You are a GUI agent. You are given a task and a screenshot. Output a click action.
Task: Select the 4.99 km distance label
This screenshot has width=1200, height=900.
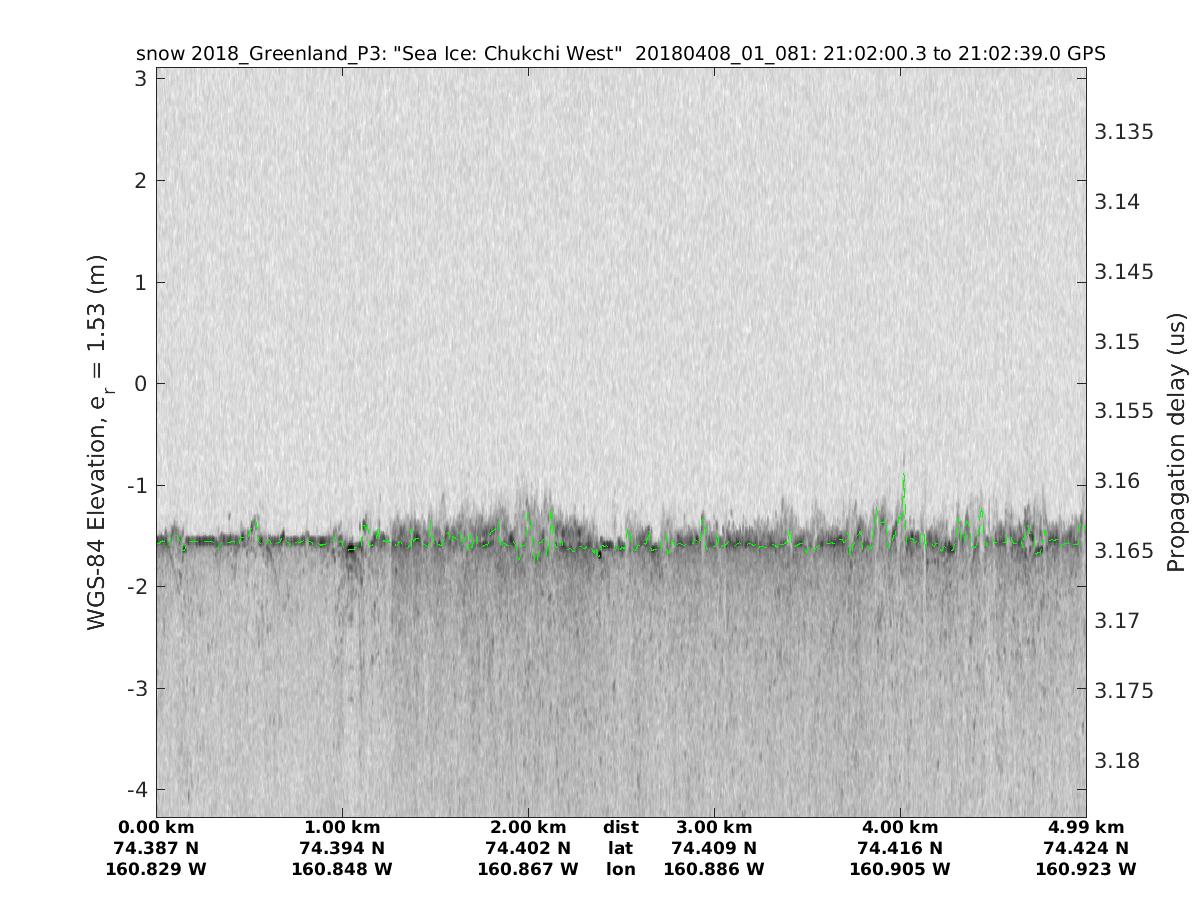[x=1086, y=827]
